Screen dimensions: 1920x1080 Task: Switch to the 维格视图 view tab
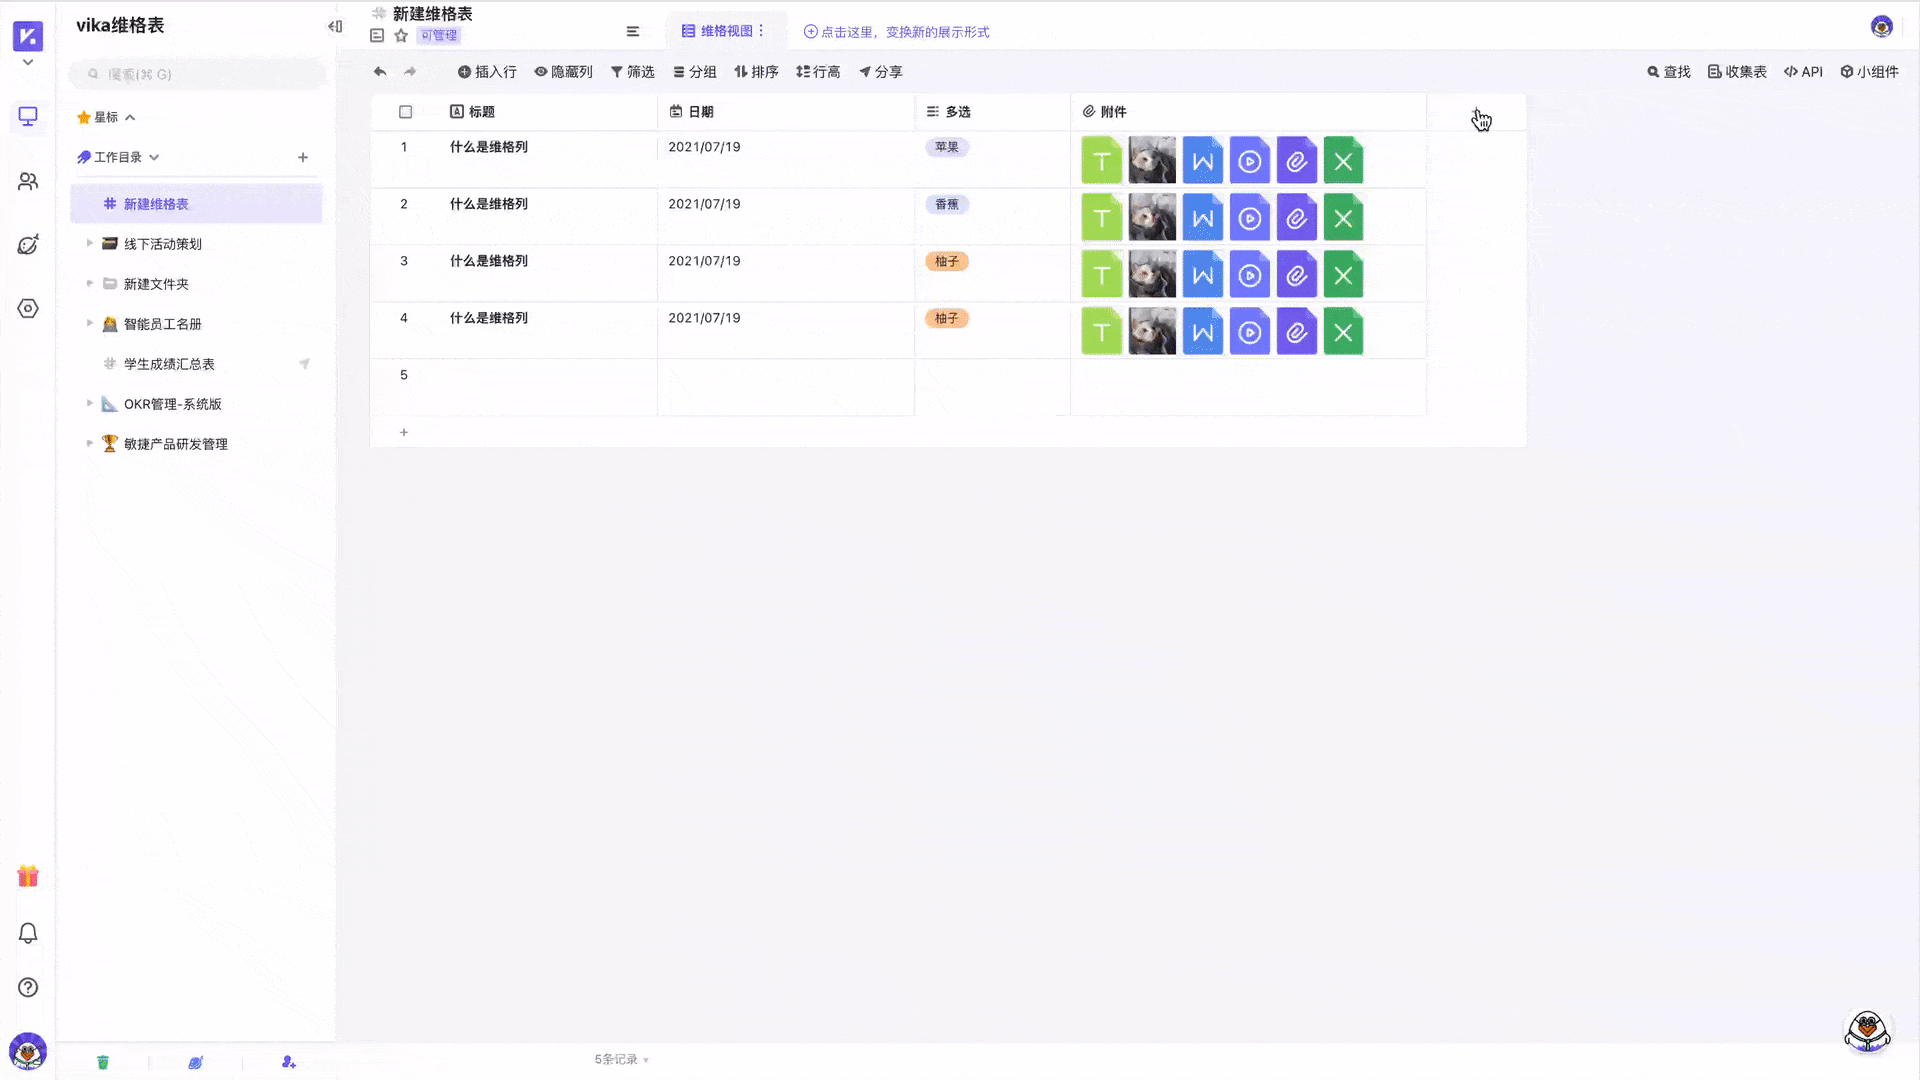723,31
